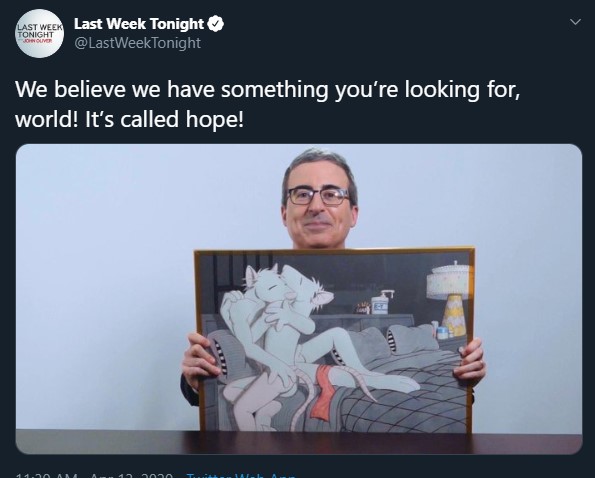595x478 pixels.
Task: Click the tweet text line about hope
Action: 129,120
